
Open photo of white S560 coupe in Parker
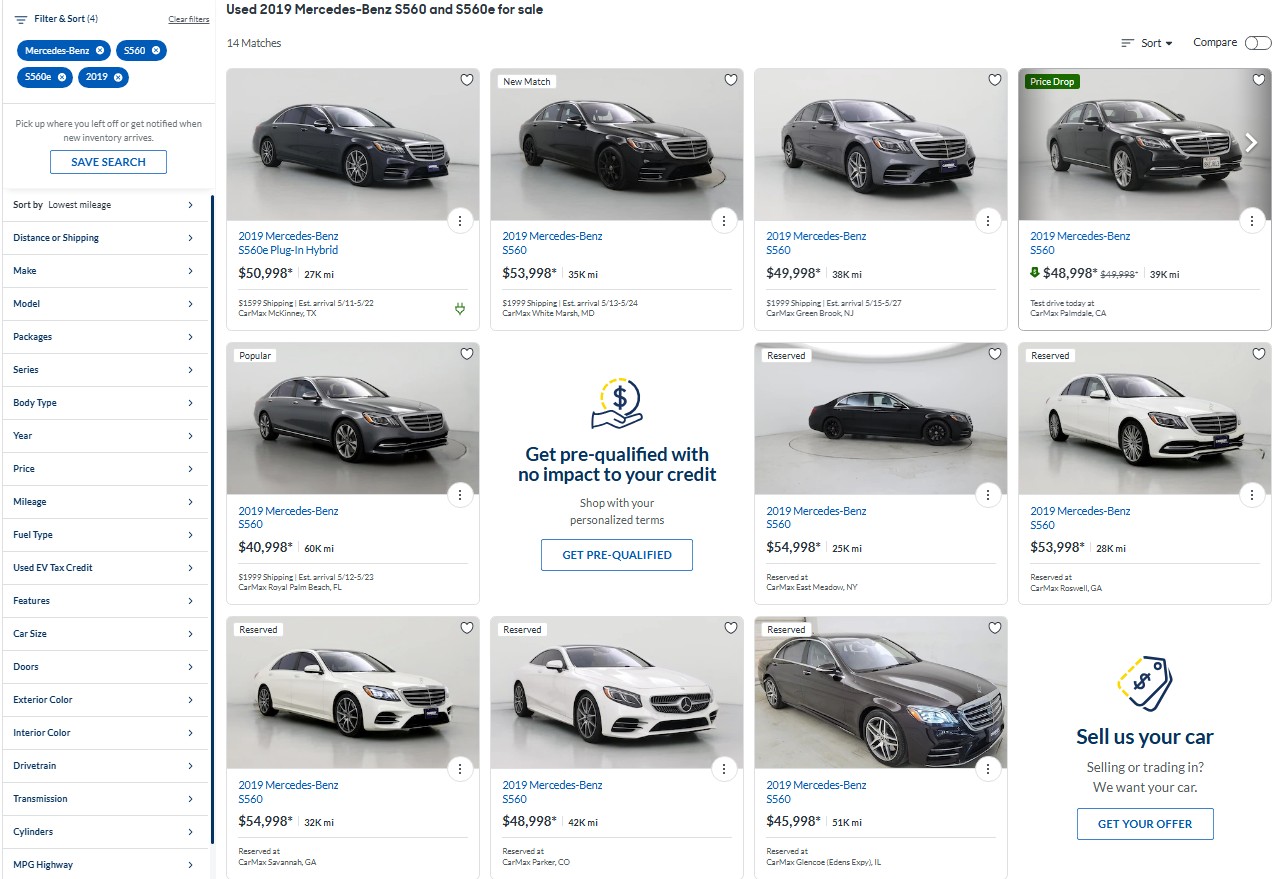(x=617, y=693)
